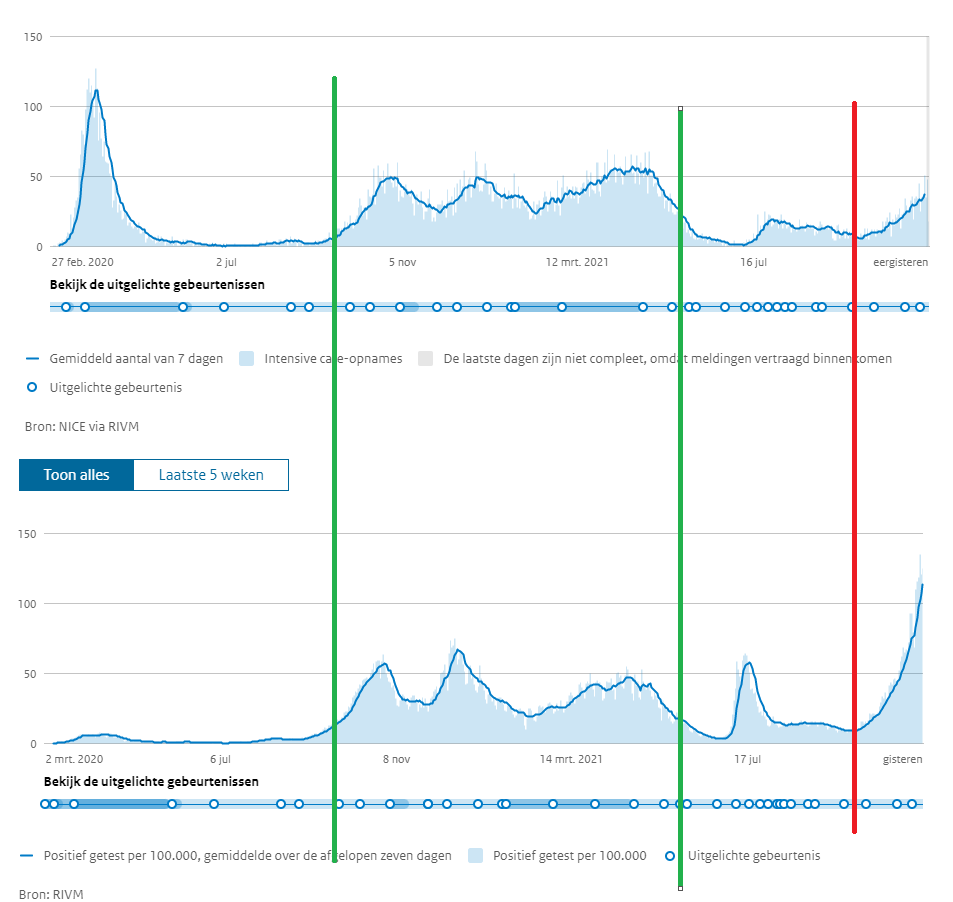Select first event marker on lower timeline
This screenshot has height=902, width=953.
pyautogui.click(x=45, y=804)
